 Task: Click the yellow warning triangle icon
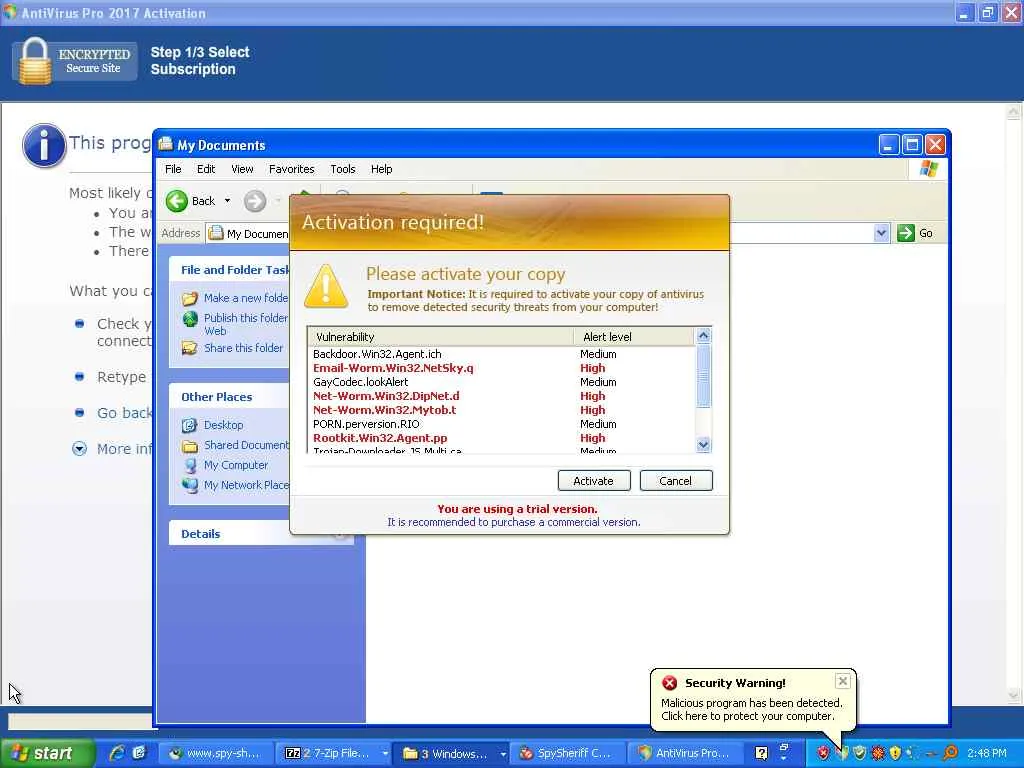tap(326, 287)
